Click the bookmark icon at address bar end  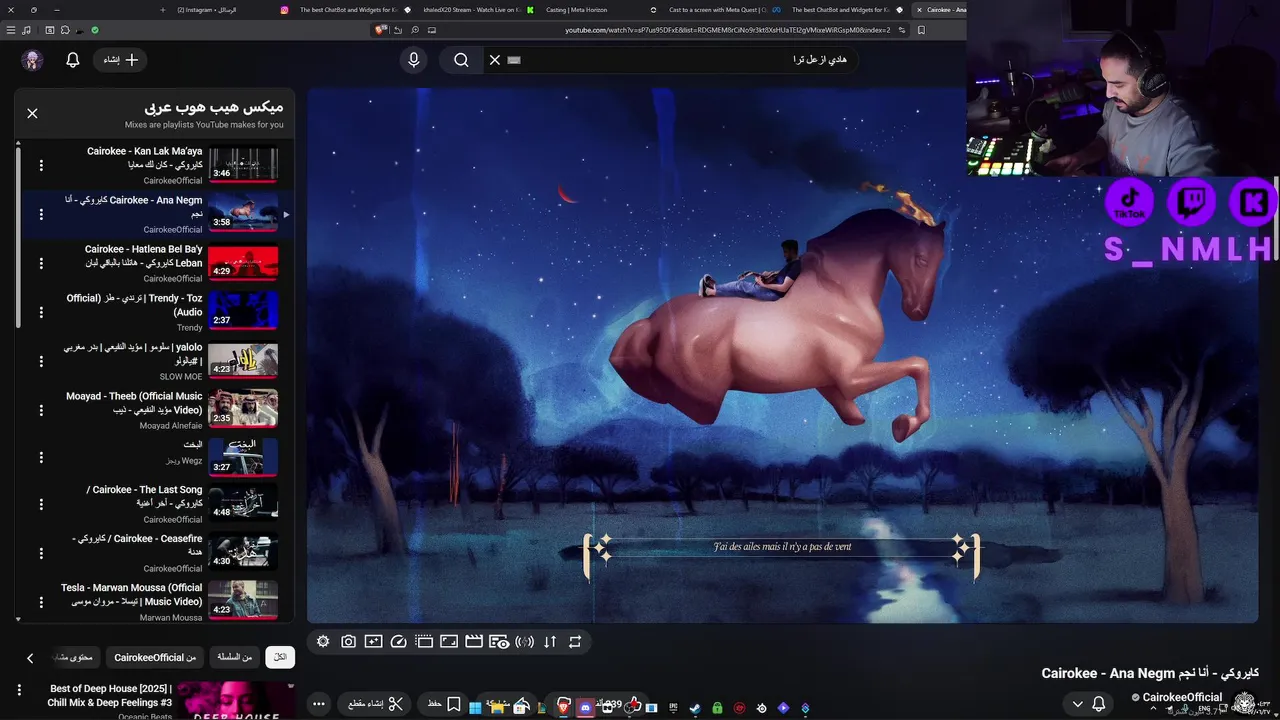coord(921,30)
